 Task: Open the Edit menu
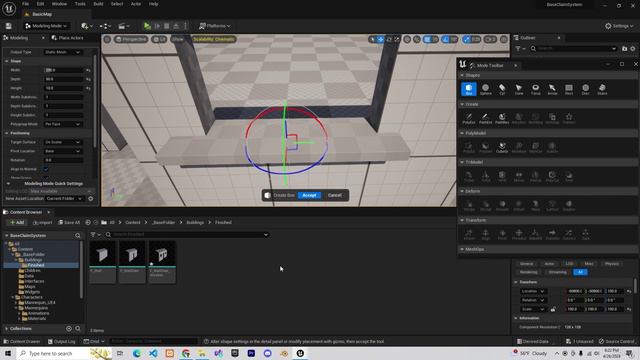coord(40,4)
